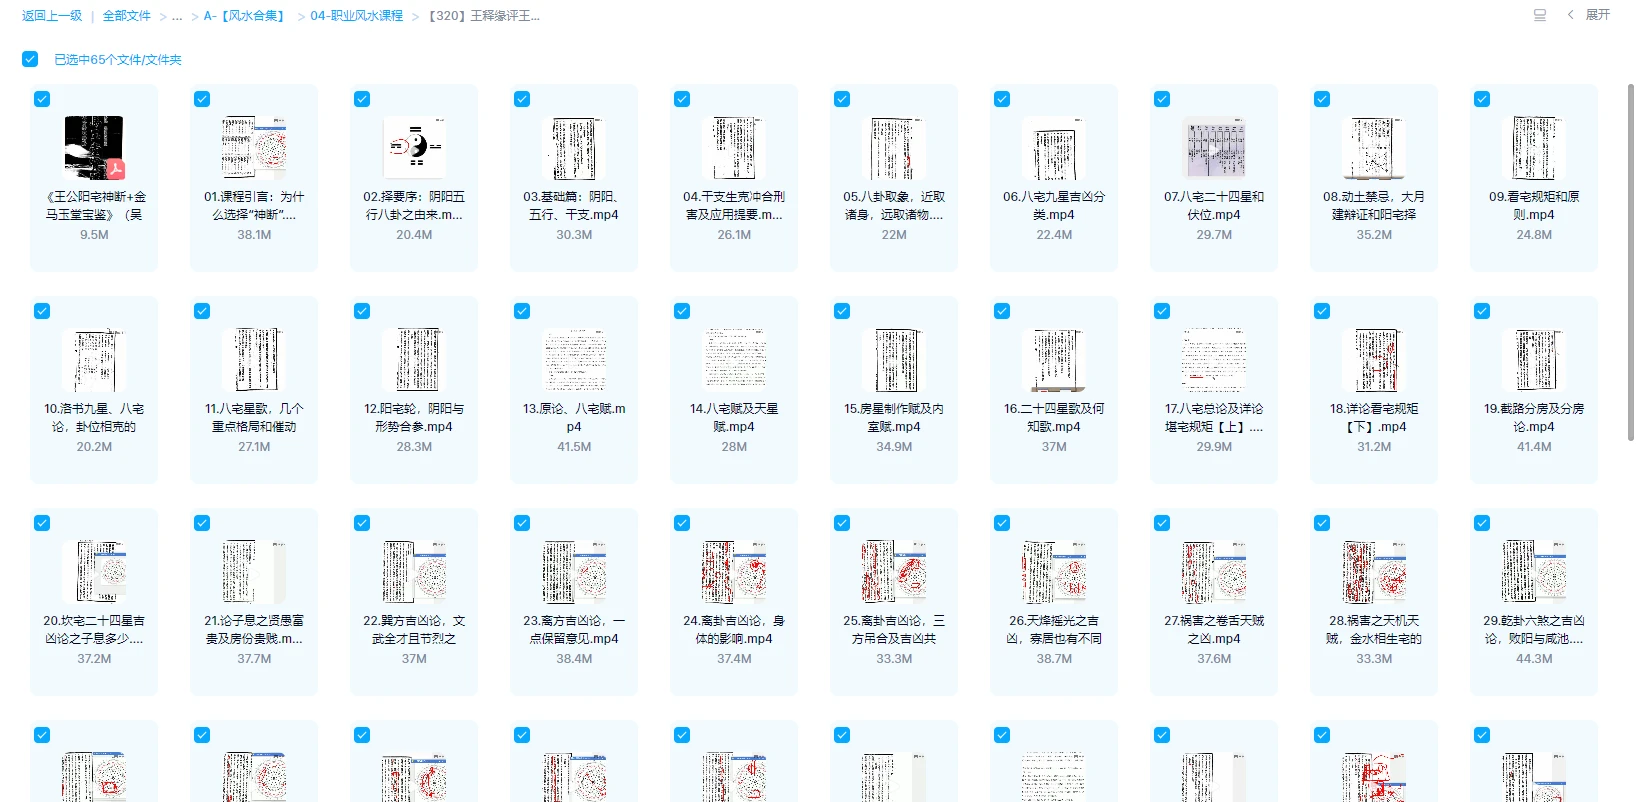Open the 12.阳宅轮，阴阳与形势合参.mp4 thumbnail
Screen dimensions: 1638x802
click(x=414, y=359)
